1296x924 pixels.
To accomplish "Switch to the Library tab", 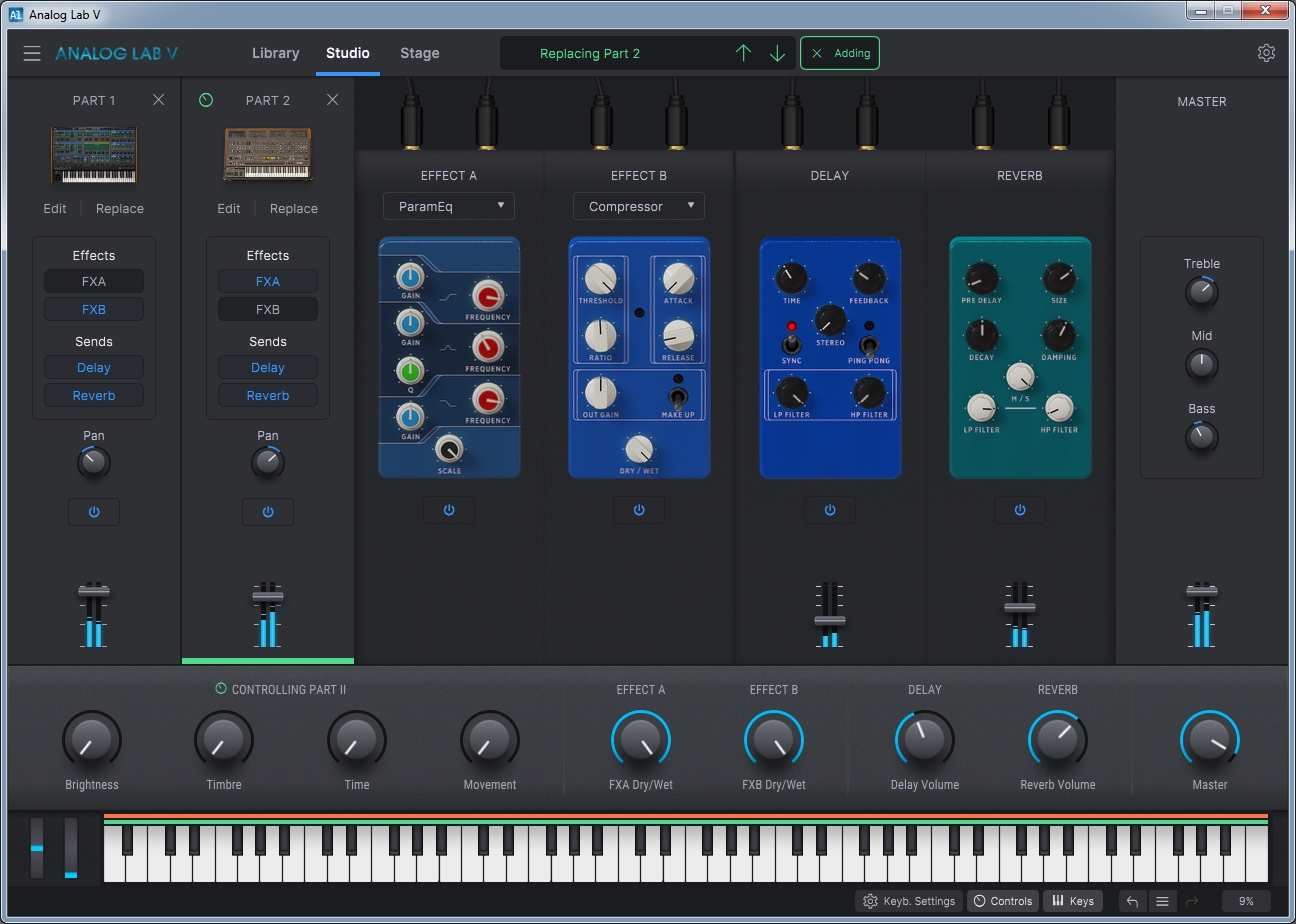I will click(x=275, y=53).
